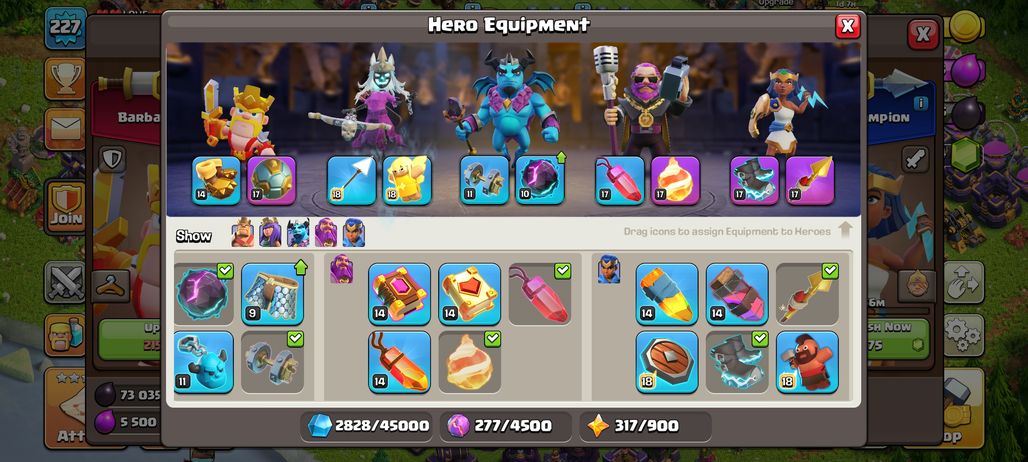1028x462 pixels.
Task: Choose the level 11 Henchmen Puppet equipment
Action: pos(203,362)
